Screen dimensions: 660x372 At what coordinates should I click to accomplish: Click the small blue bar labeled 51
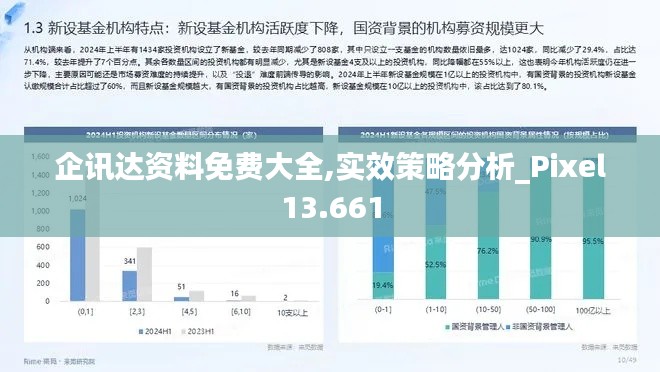click(x=181, y=299)
